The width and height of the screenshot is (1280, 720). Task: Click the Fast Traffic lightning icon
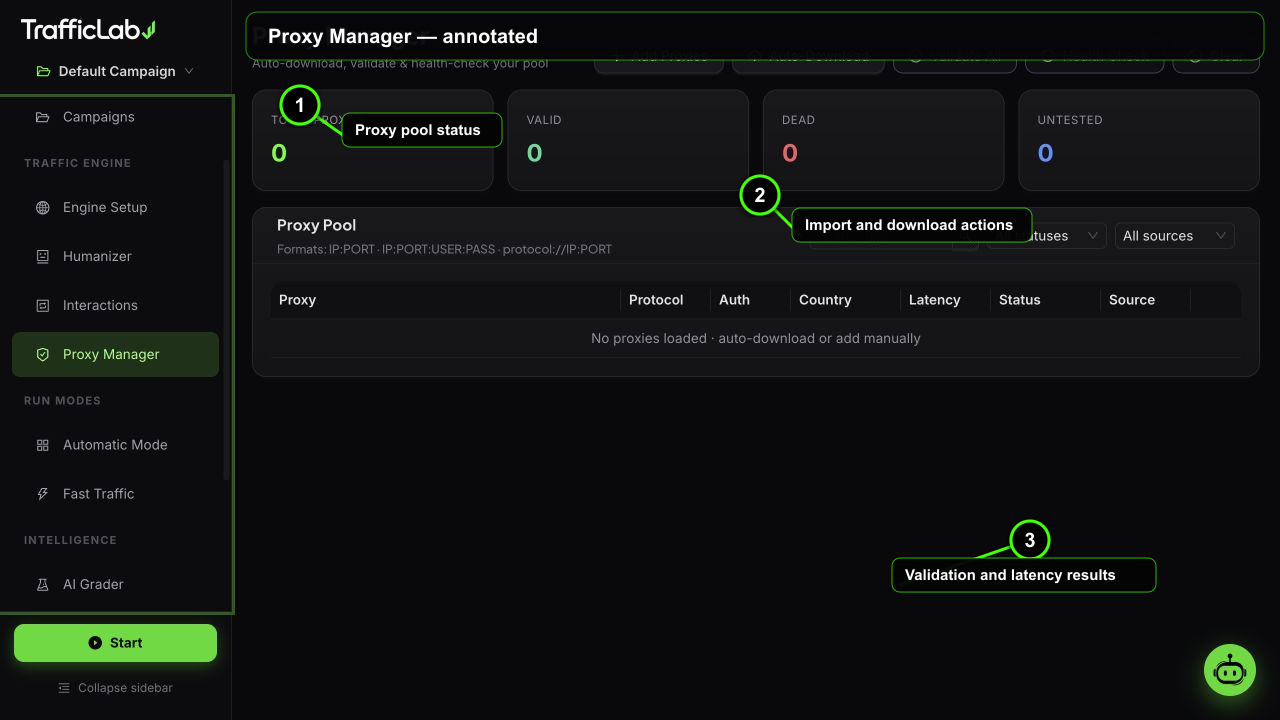click(42, 494)
